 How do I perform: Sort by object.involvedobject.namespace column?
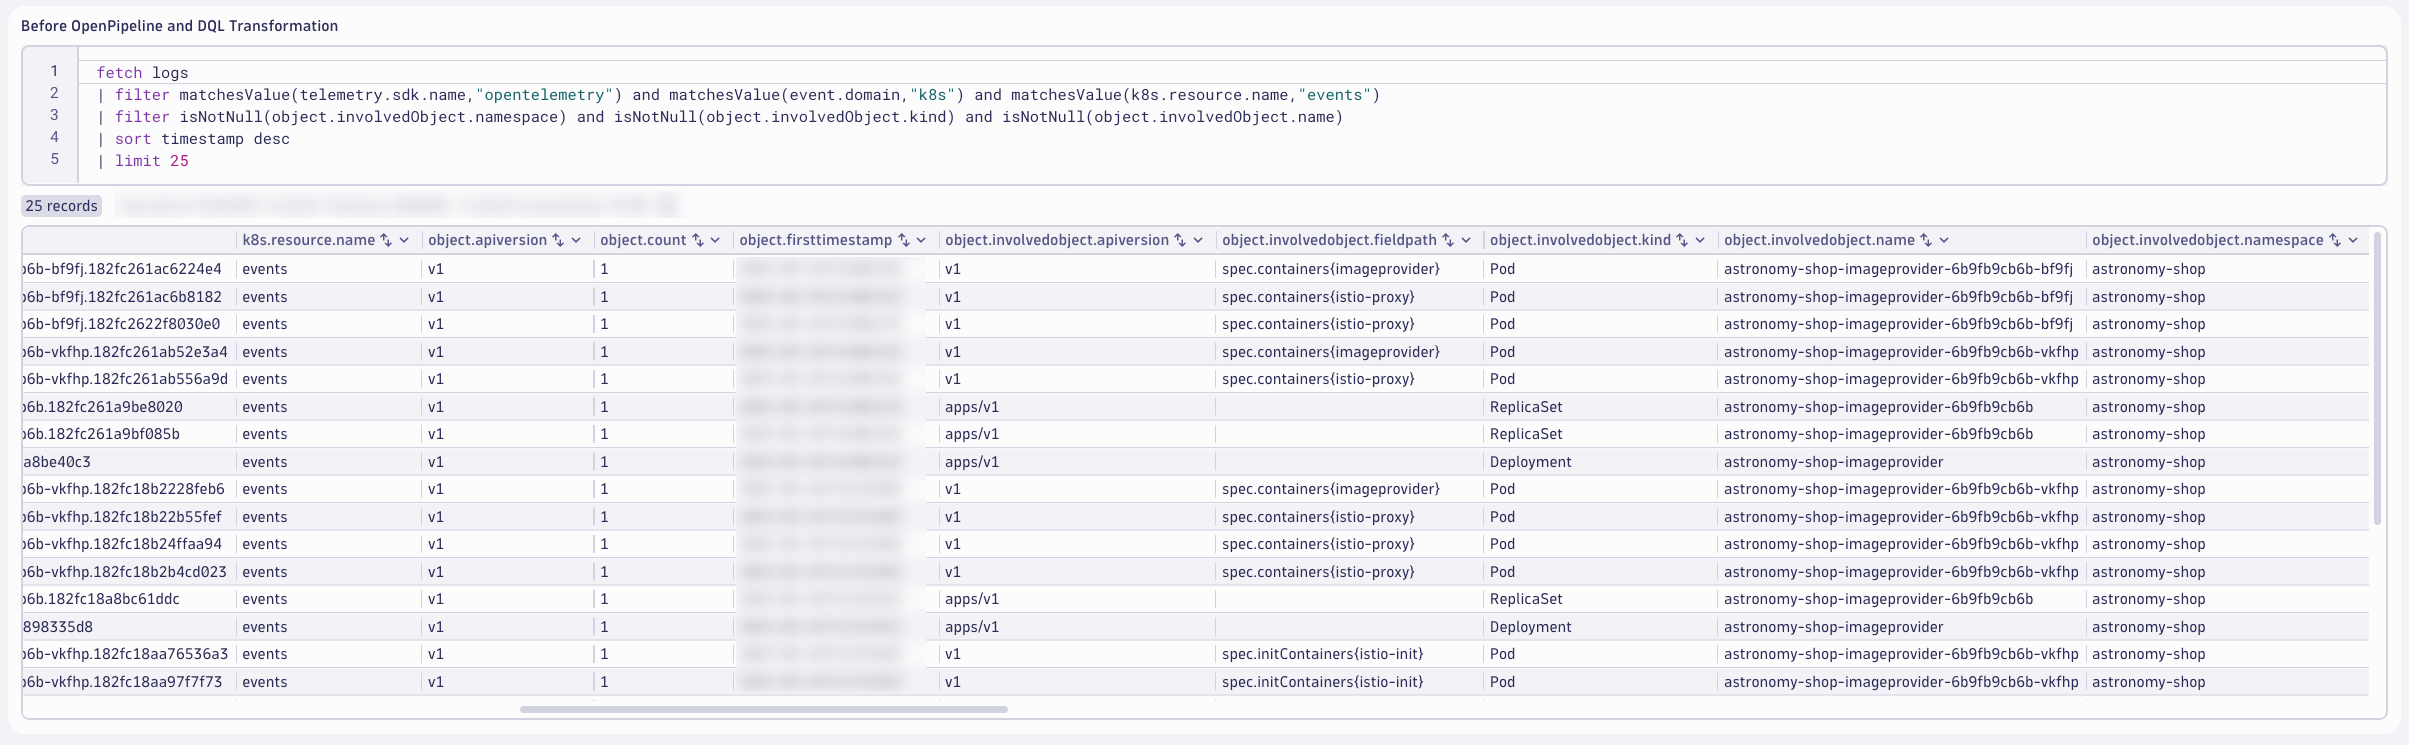tap(2335, 240)
